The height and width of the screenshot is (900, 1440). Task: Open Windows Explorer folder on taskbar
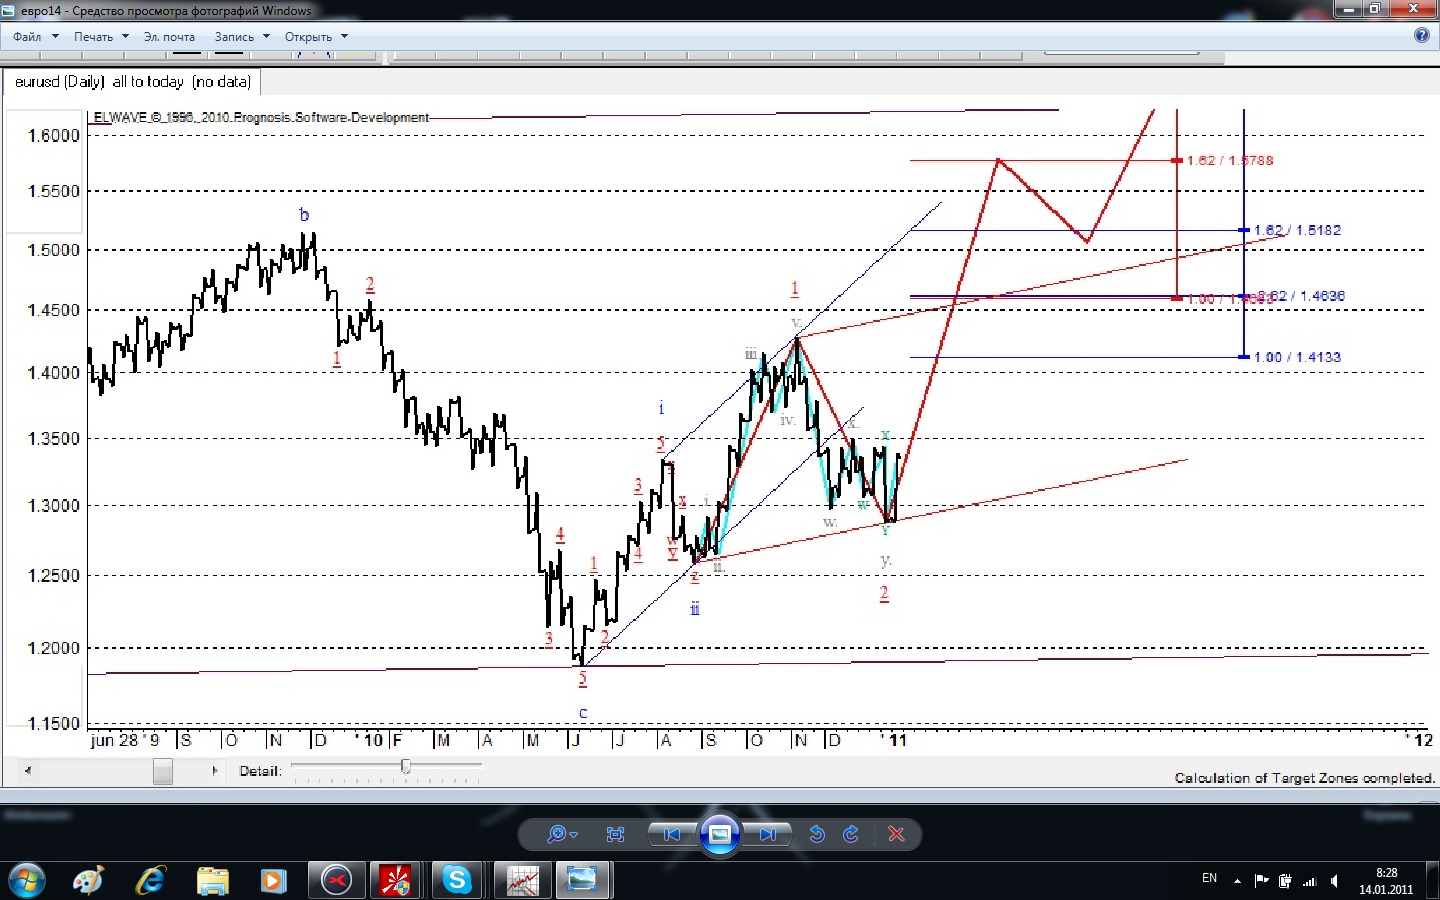click(213, 881)
